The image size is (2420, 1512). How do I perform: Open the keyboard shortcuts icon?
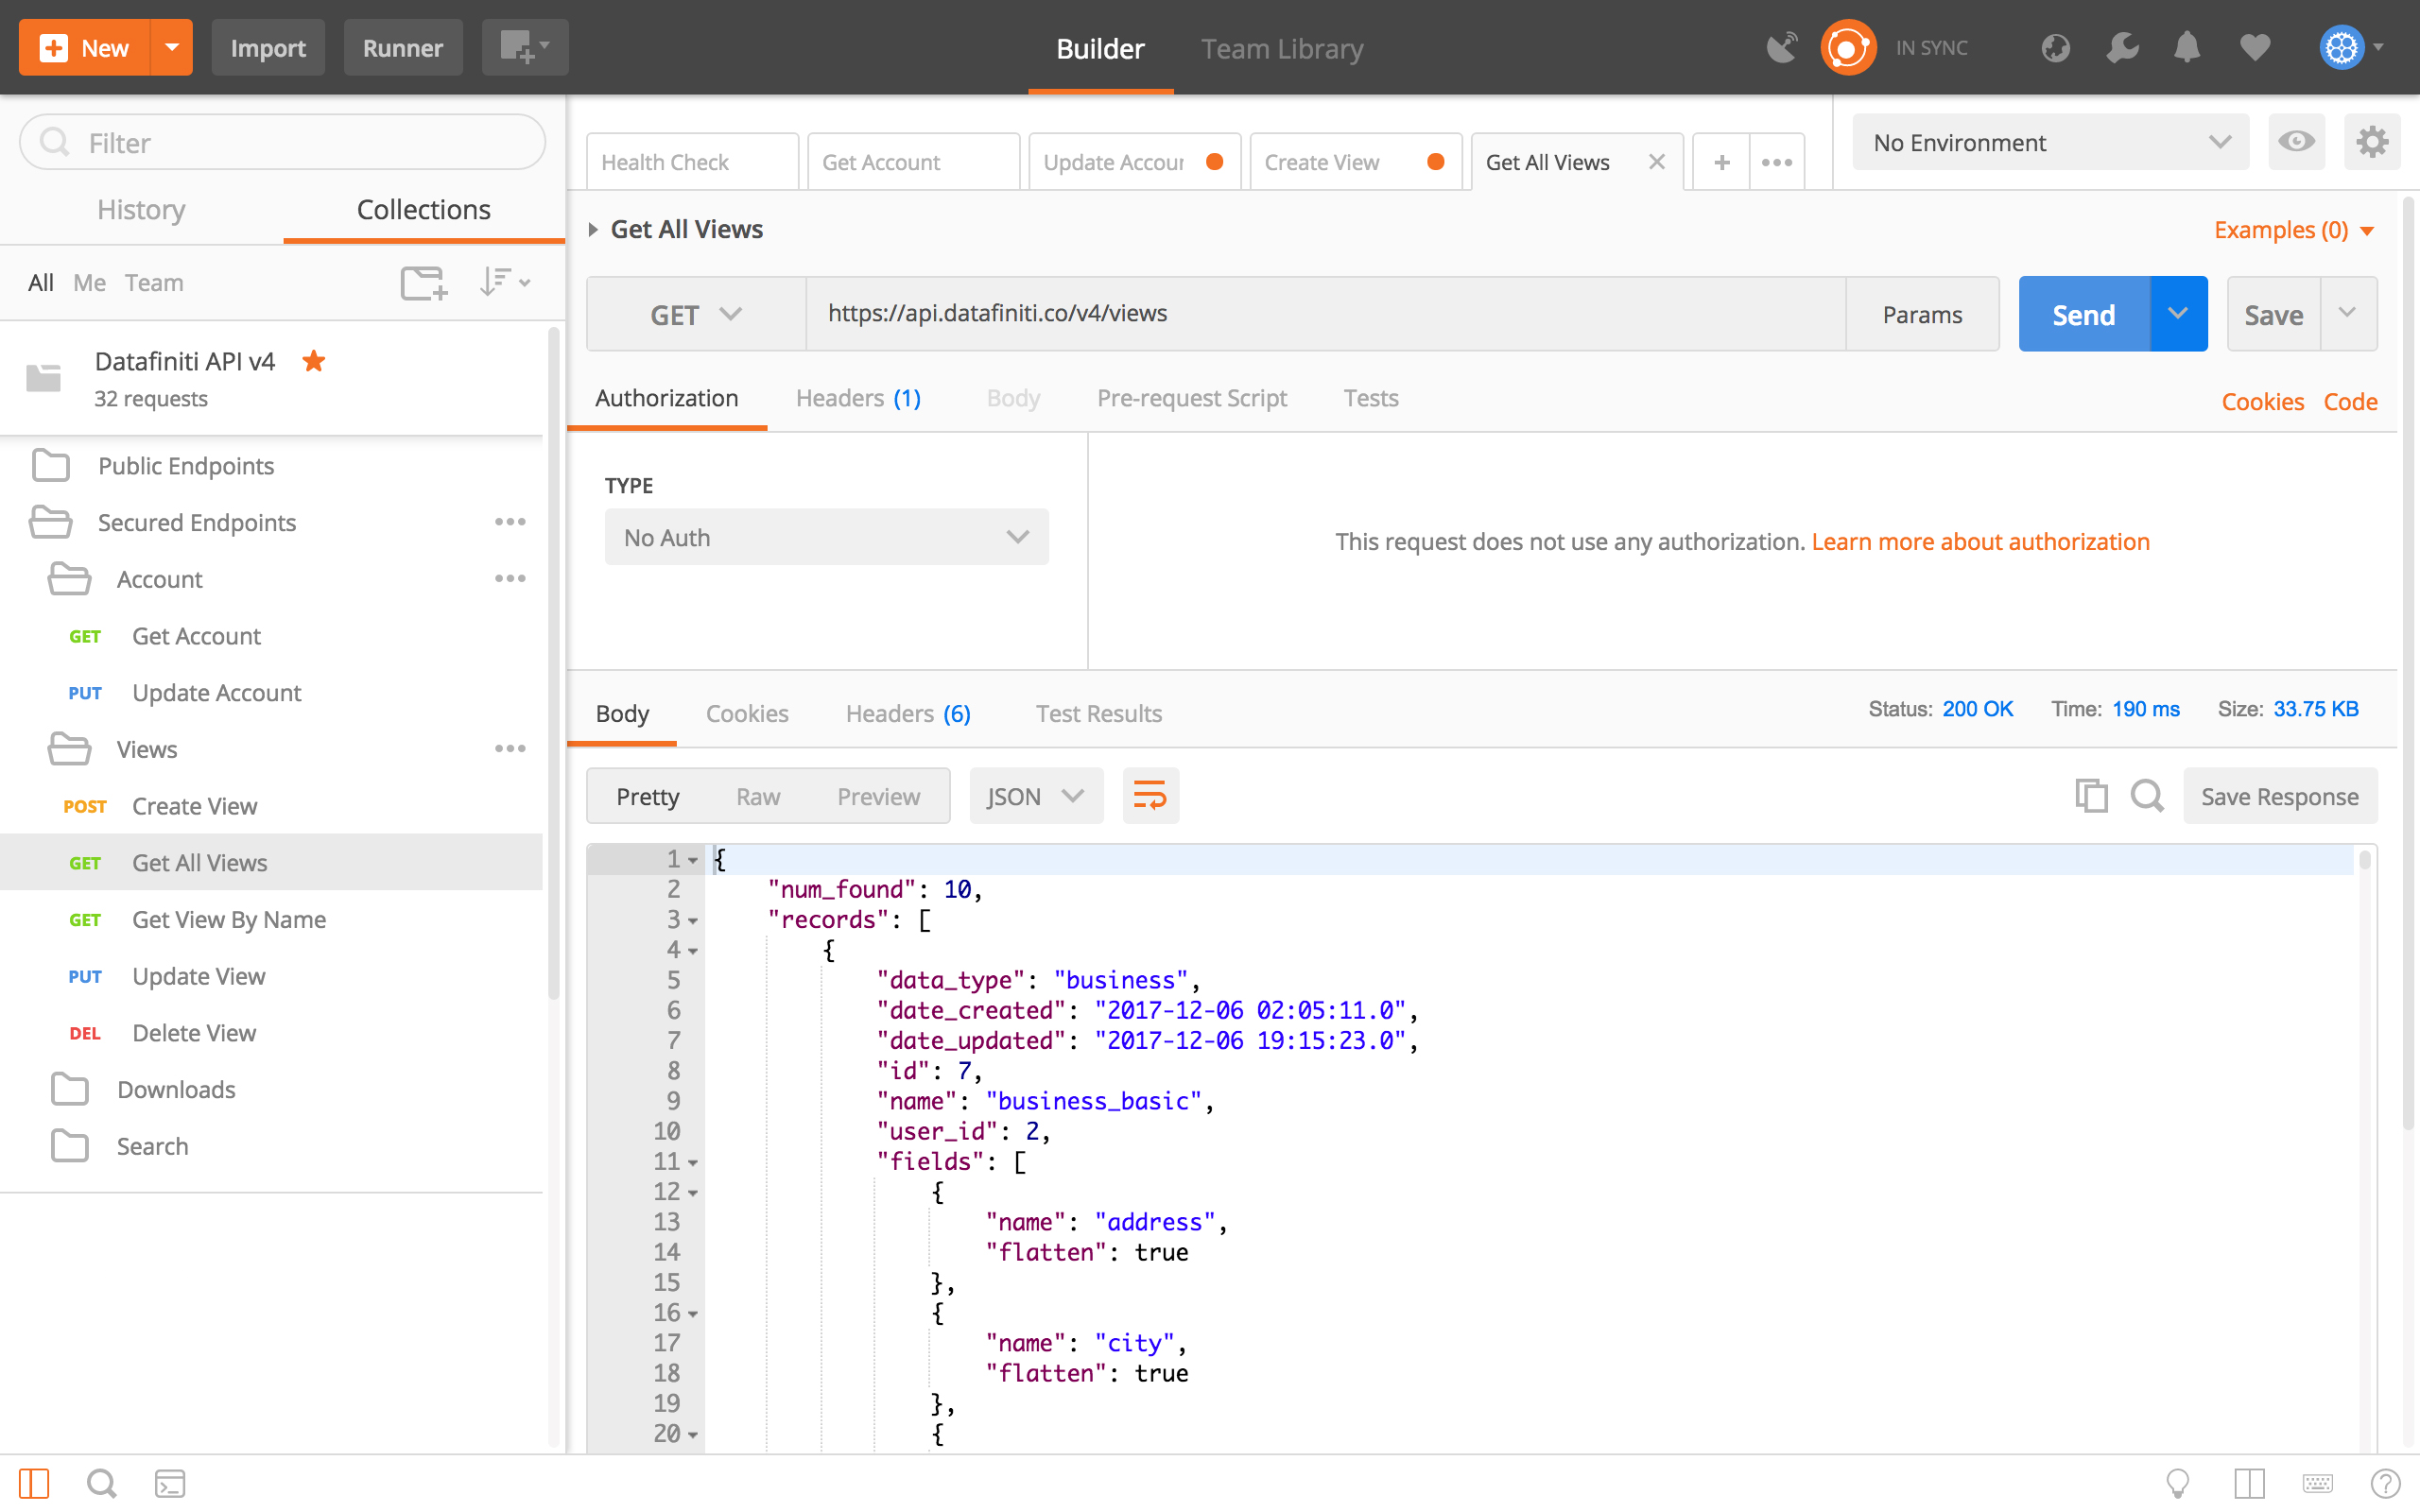click(x=2317, y=1484)
